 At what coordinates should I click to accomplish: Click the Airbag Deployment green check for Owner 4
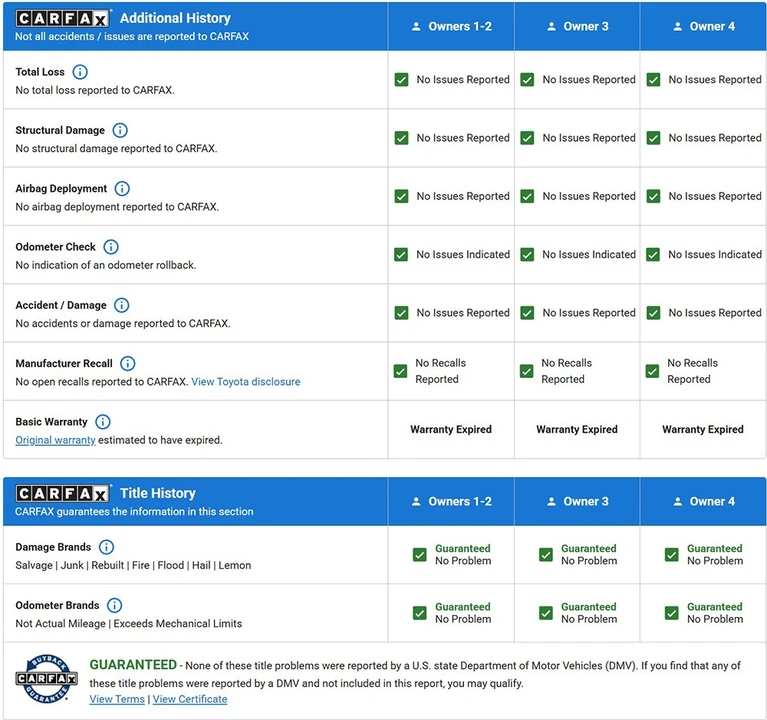(653, 196)
